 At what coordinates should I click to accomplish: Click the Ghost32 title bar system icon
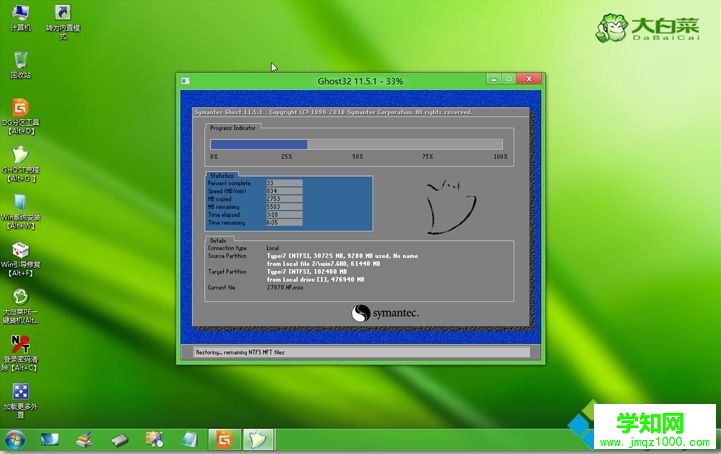point(185,81)
